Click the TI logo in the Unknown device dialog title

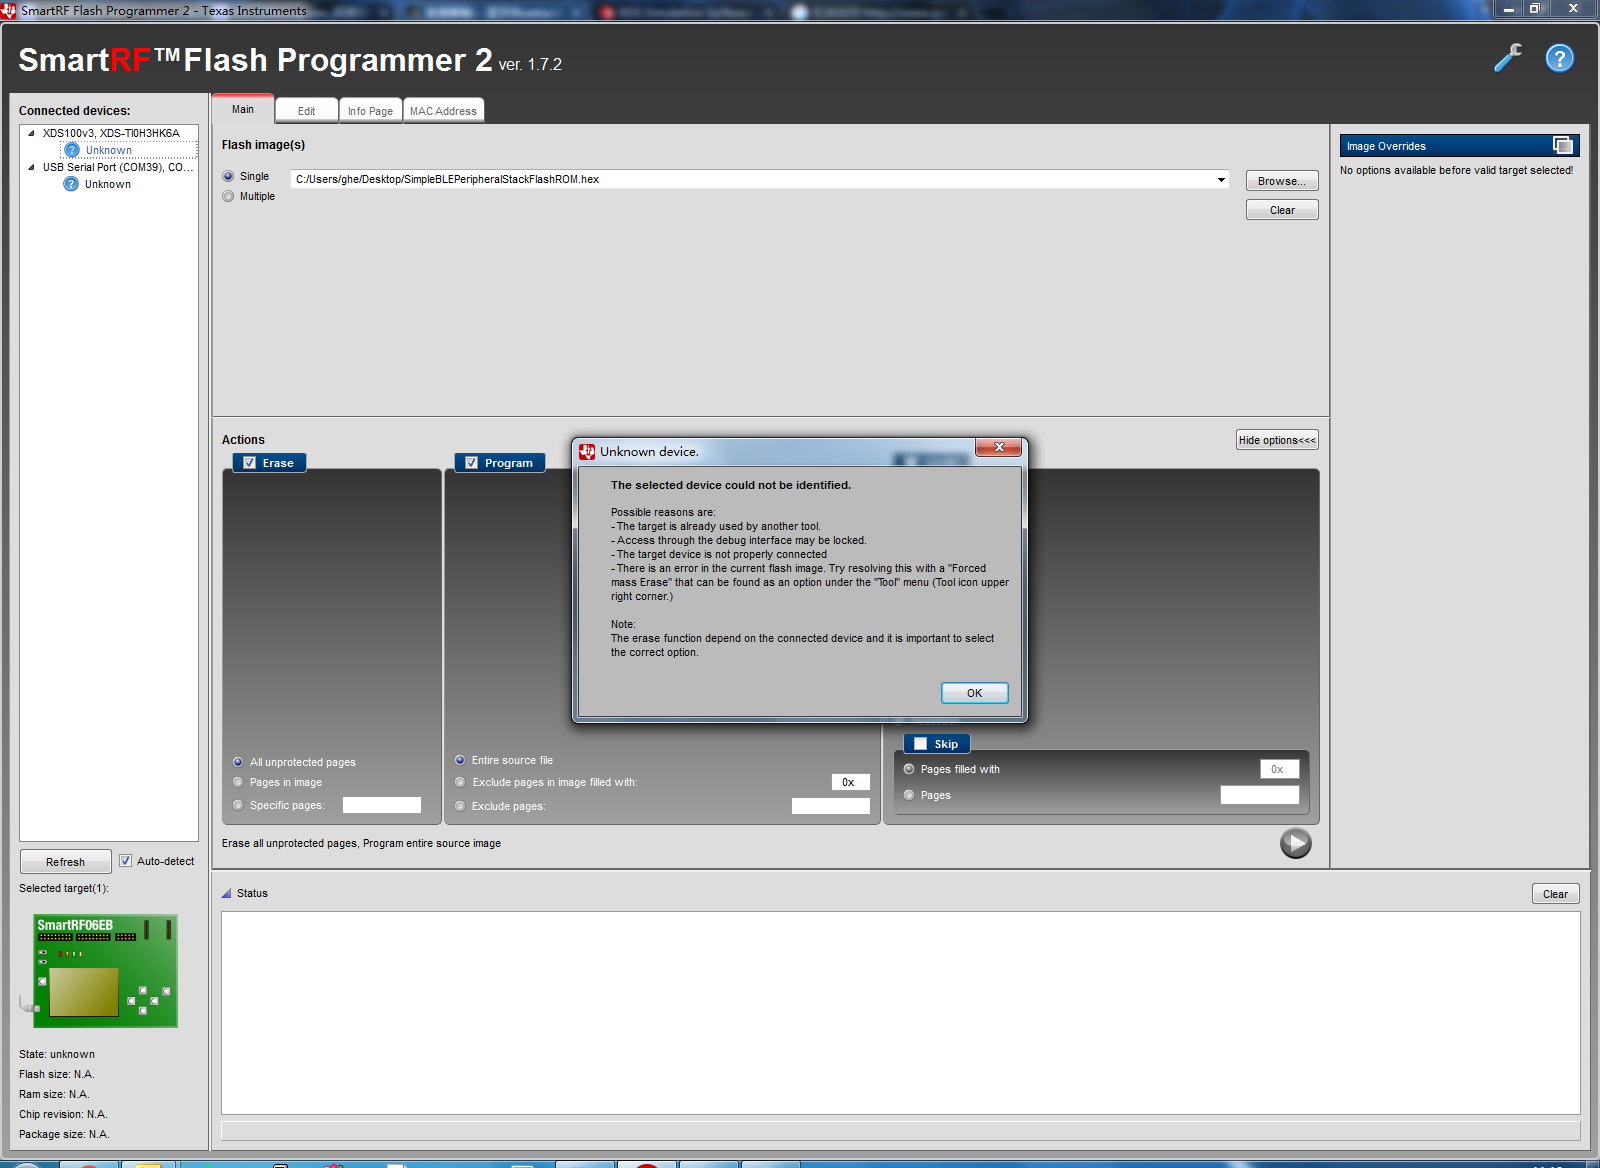[587, 452]
